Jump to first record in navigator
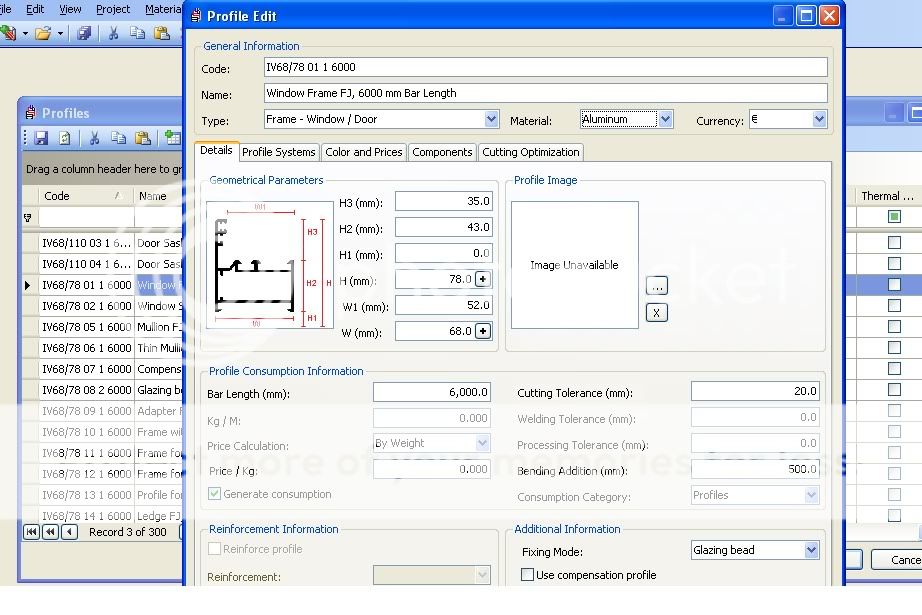This screenshot has height=615, width=922. pos(31,532)
